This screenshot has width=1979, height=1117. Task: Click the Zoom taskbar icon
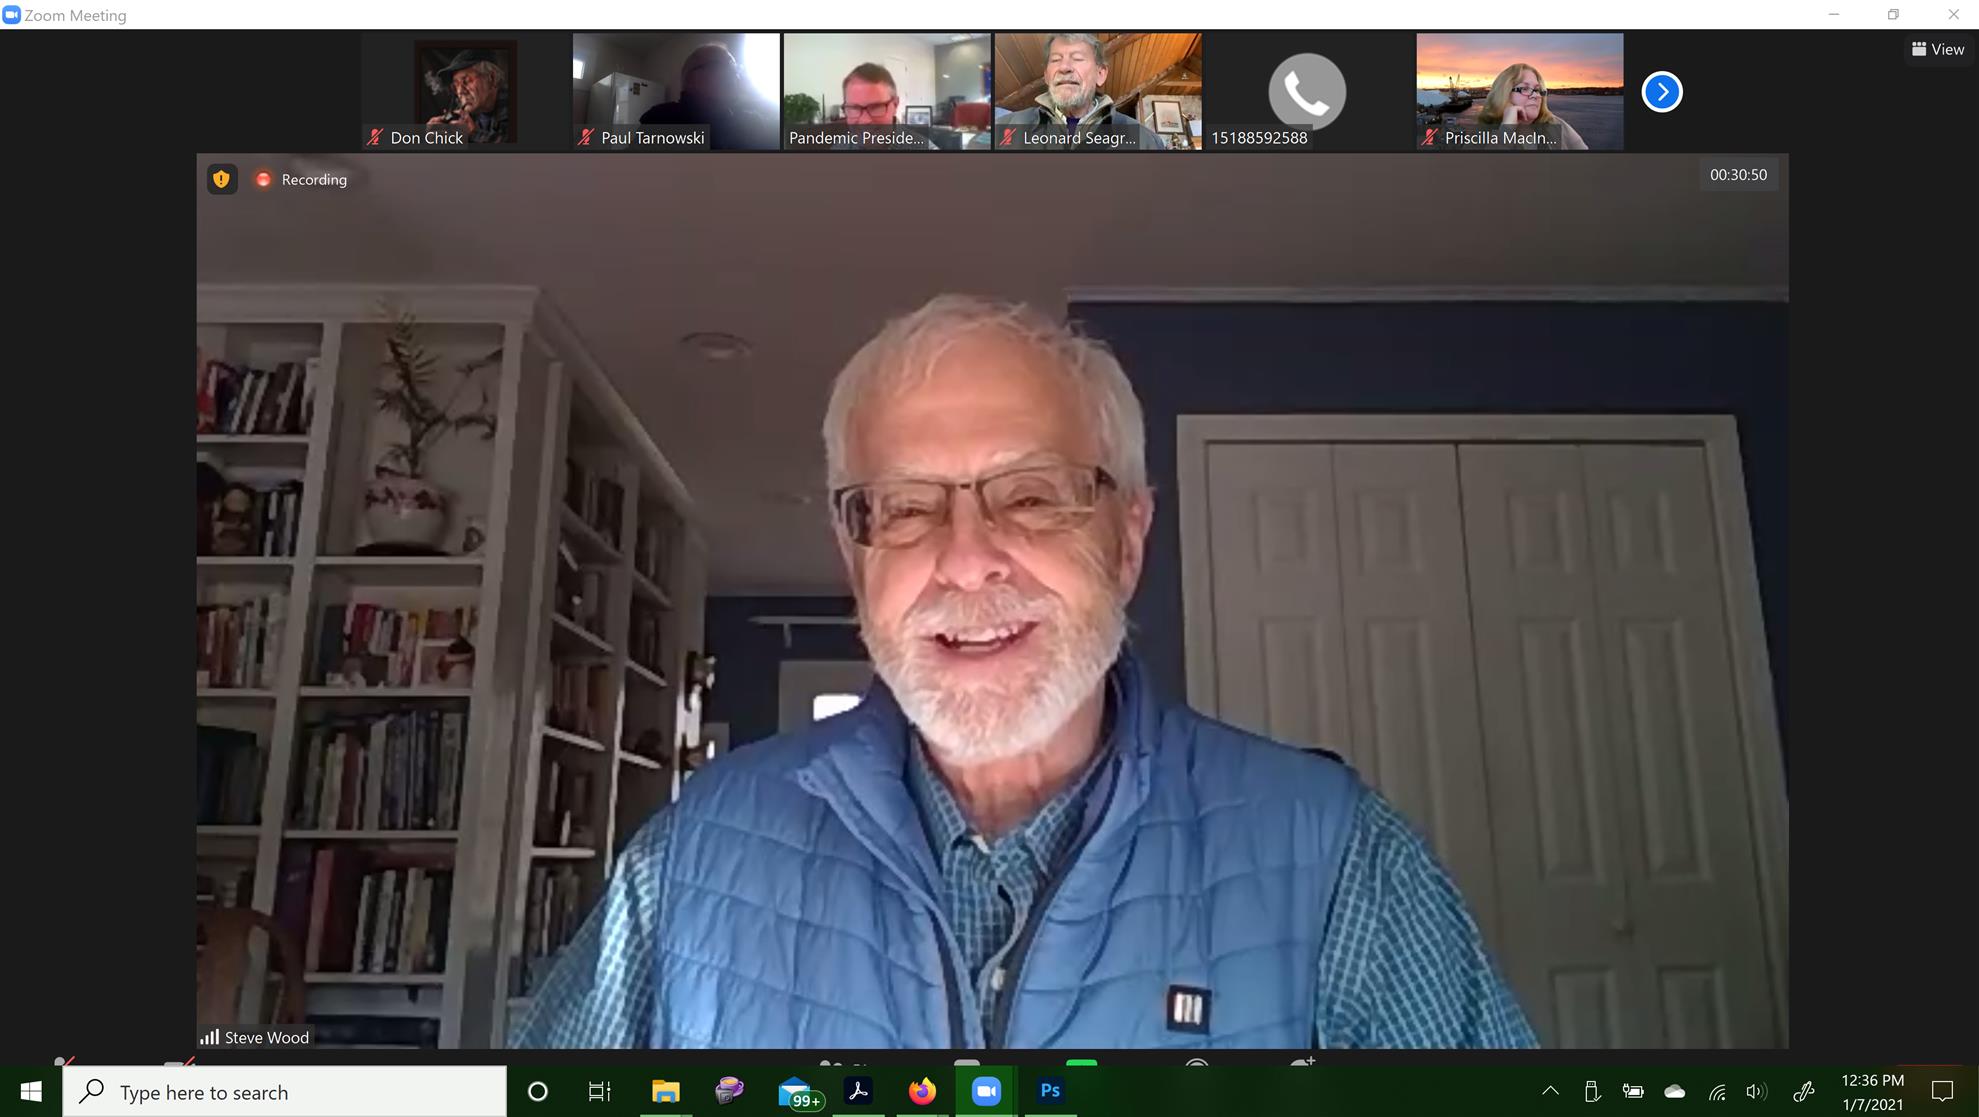click(986, 1091)
